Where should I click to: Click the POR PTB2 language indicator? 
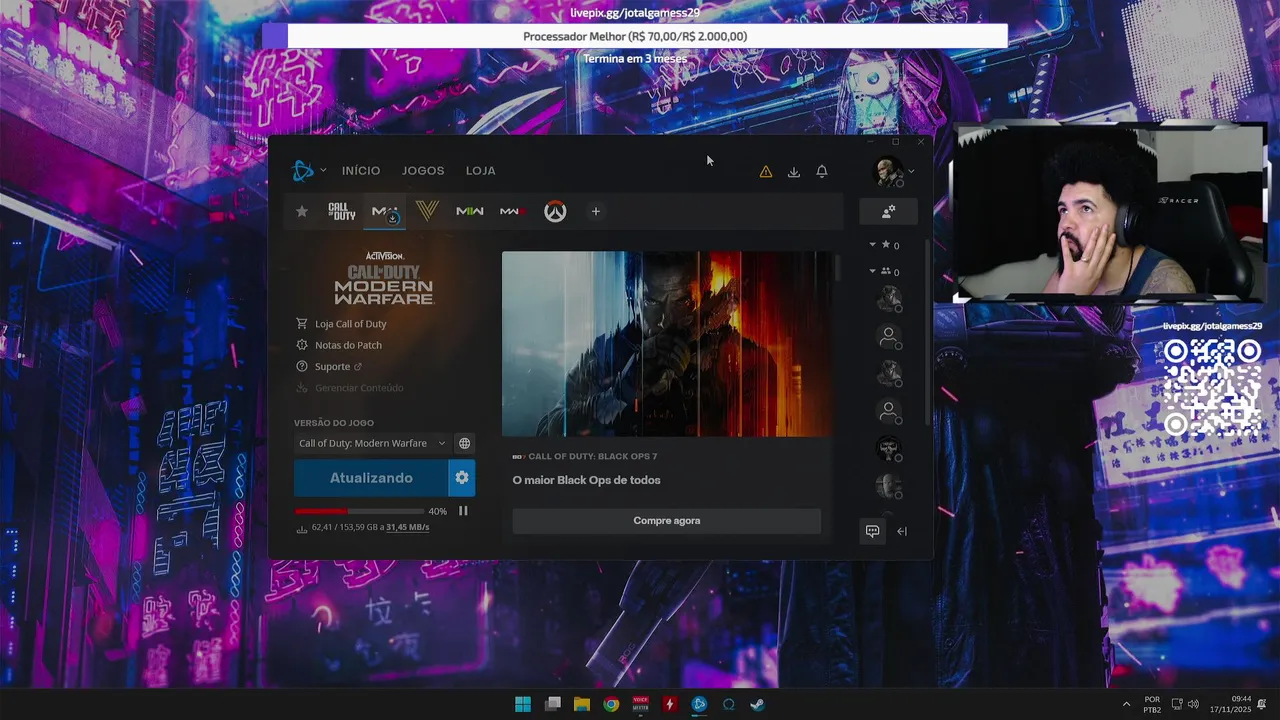click(1152, 704)
